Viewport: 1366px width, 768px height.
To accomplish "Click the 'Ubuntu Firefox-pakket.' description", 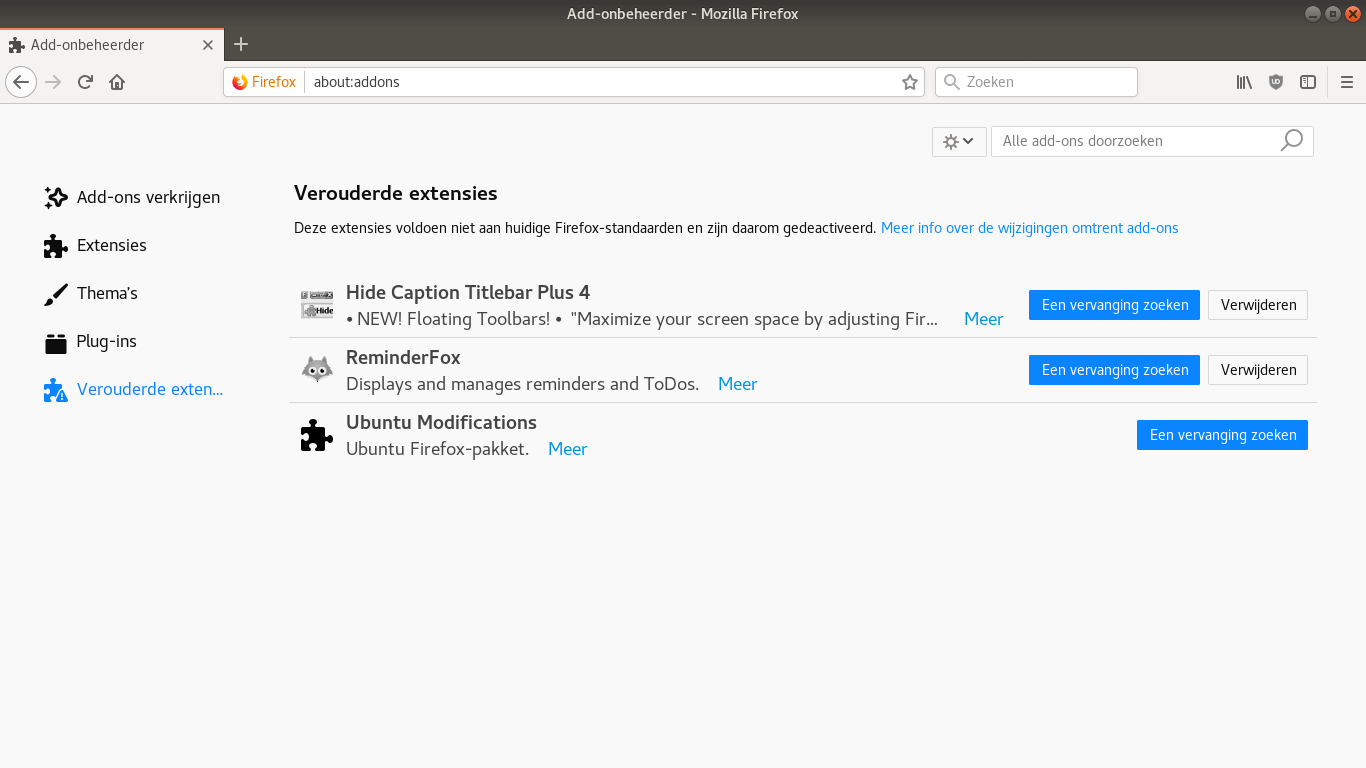I will click(437, 449).
